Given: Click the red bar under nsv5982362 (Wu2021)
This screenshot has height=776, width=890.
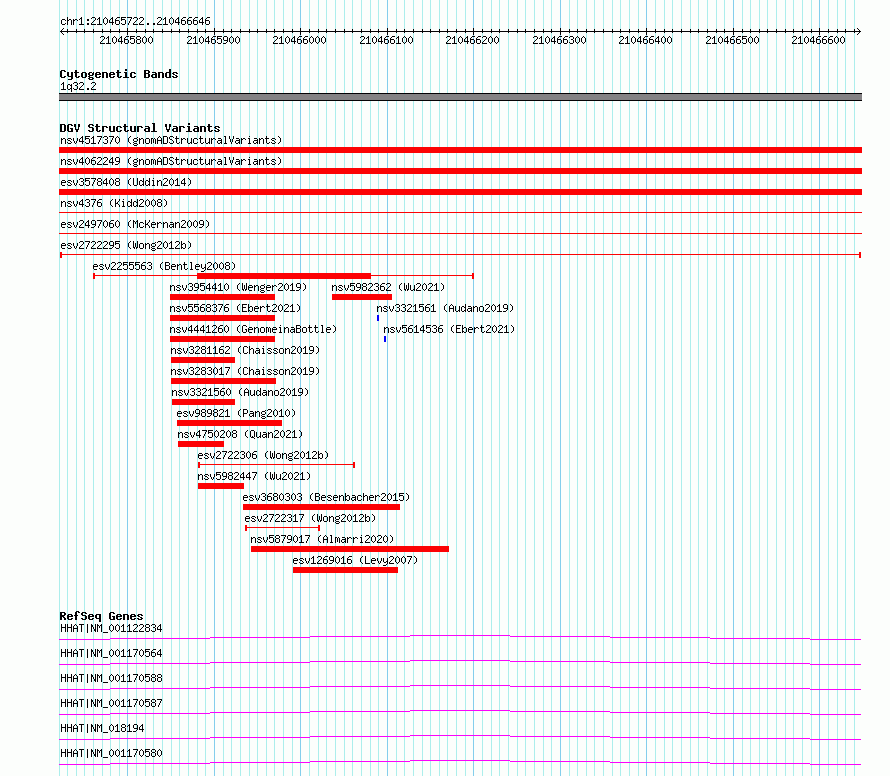Looking at the screenshot, I should click(x=362, y=297).
